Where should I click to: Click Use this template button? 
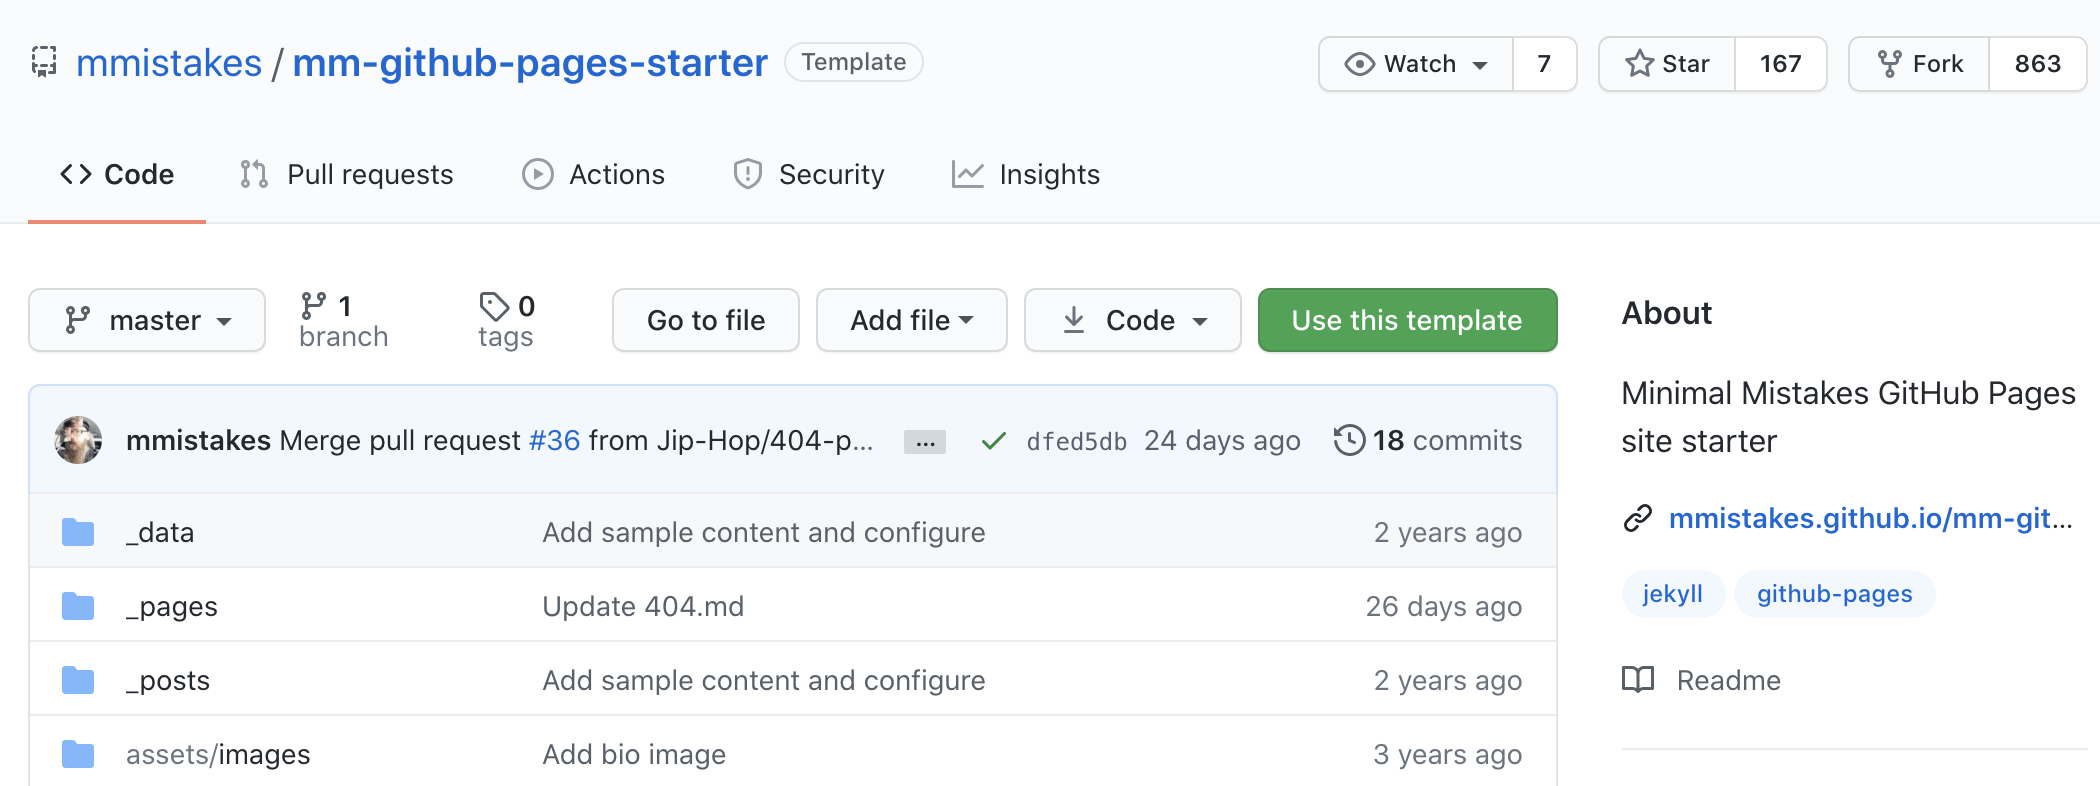coord(1408,320)
